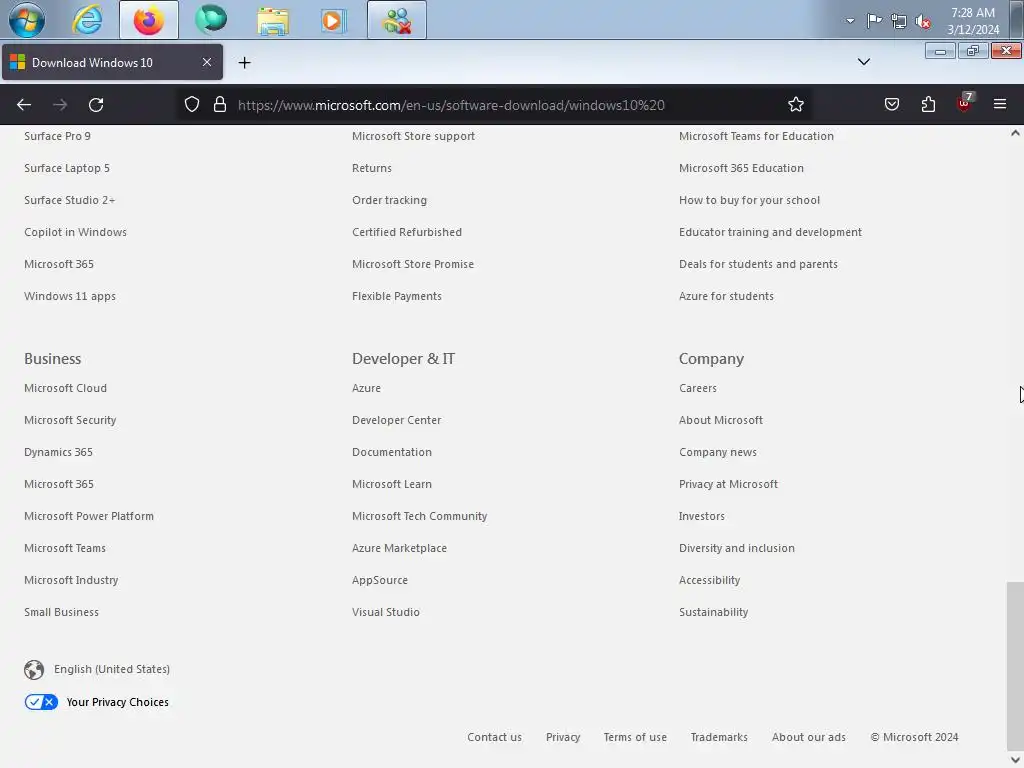Open Careers link
Screen dimensions: 1024x768
coord(697,388)
